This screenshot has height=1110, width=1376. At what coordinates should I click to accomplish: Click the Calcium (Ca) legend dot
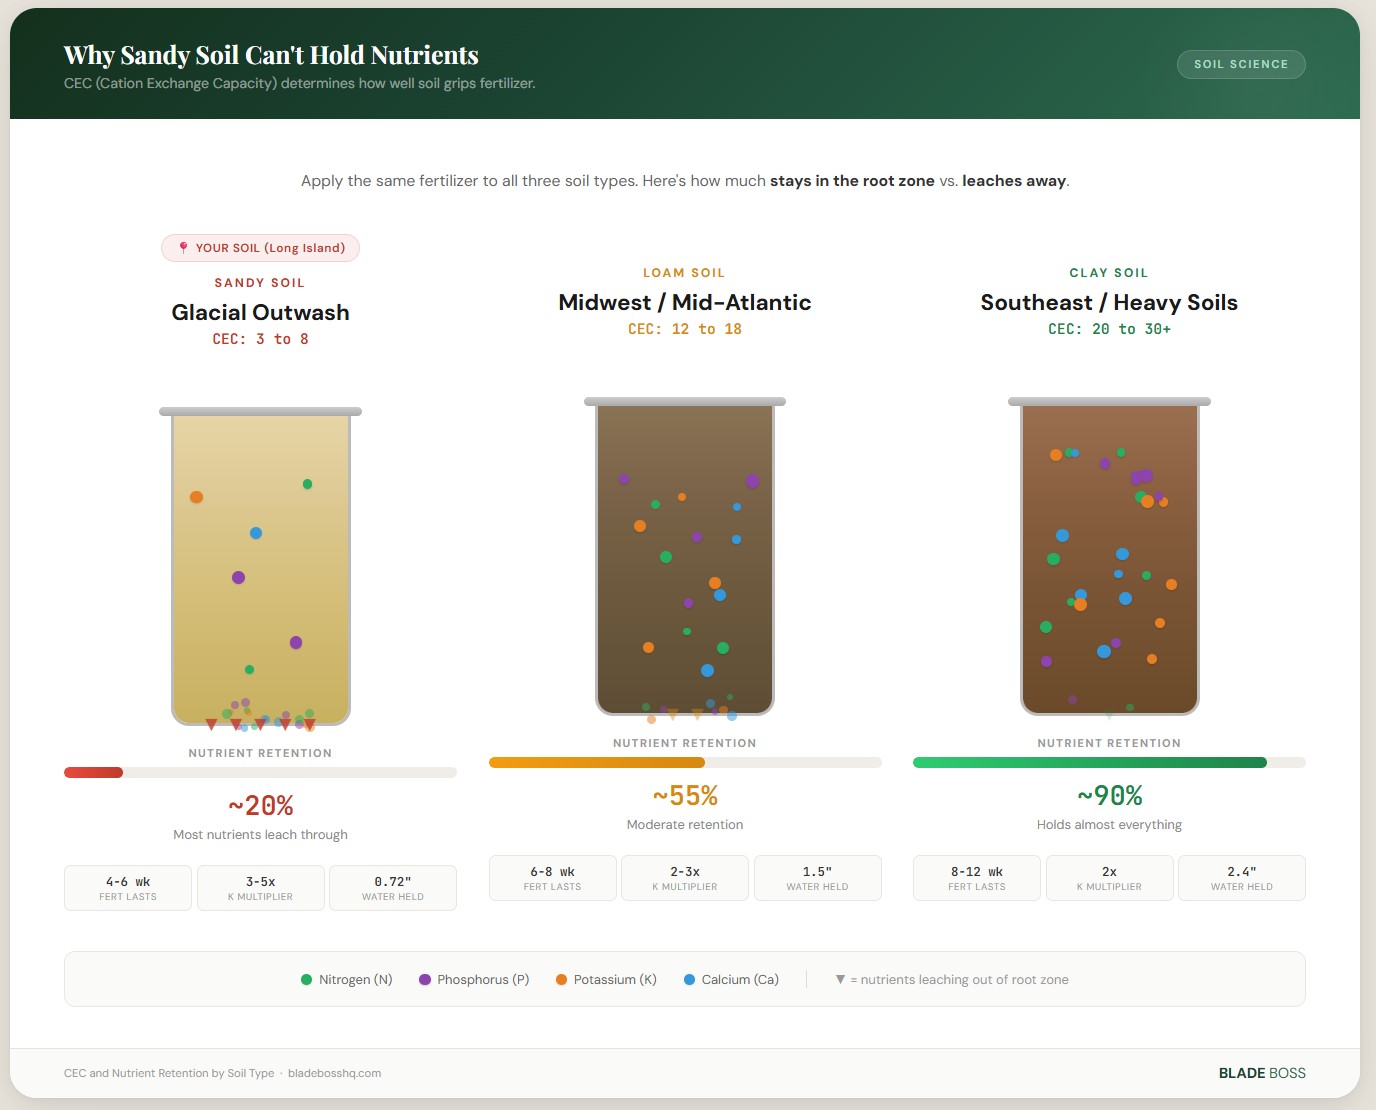coord(689,979)
